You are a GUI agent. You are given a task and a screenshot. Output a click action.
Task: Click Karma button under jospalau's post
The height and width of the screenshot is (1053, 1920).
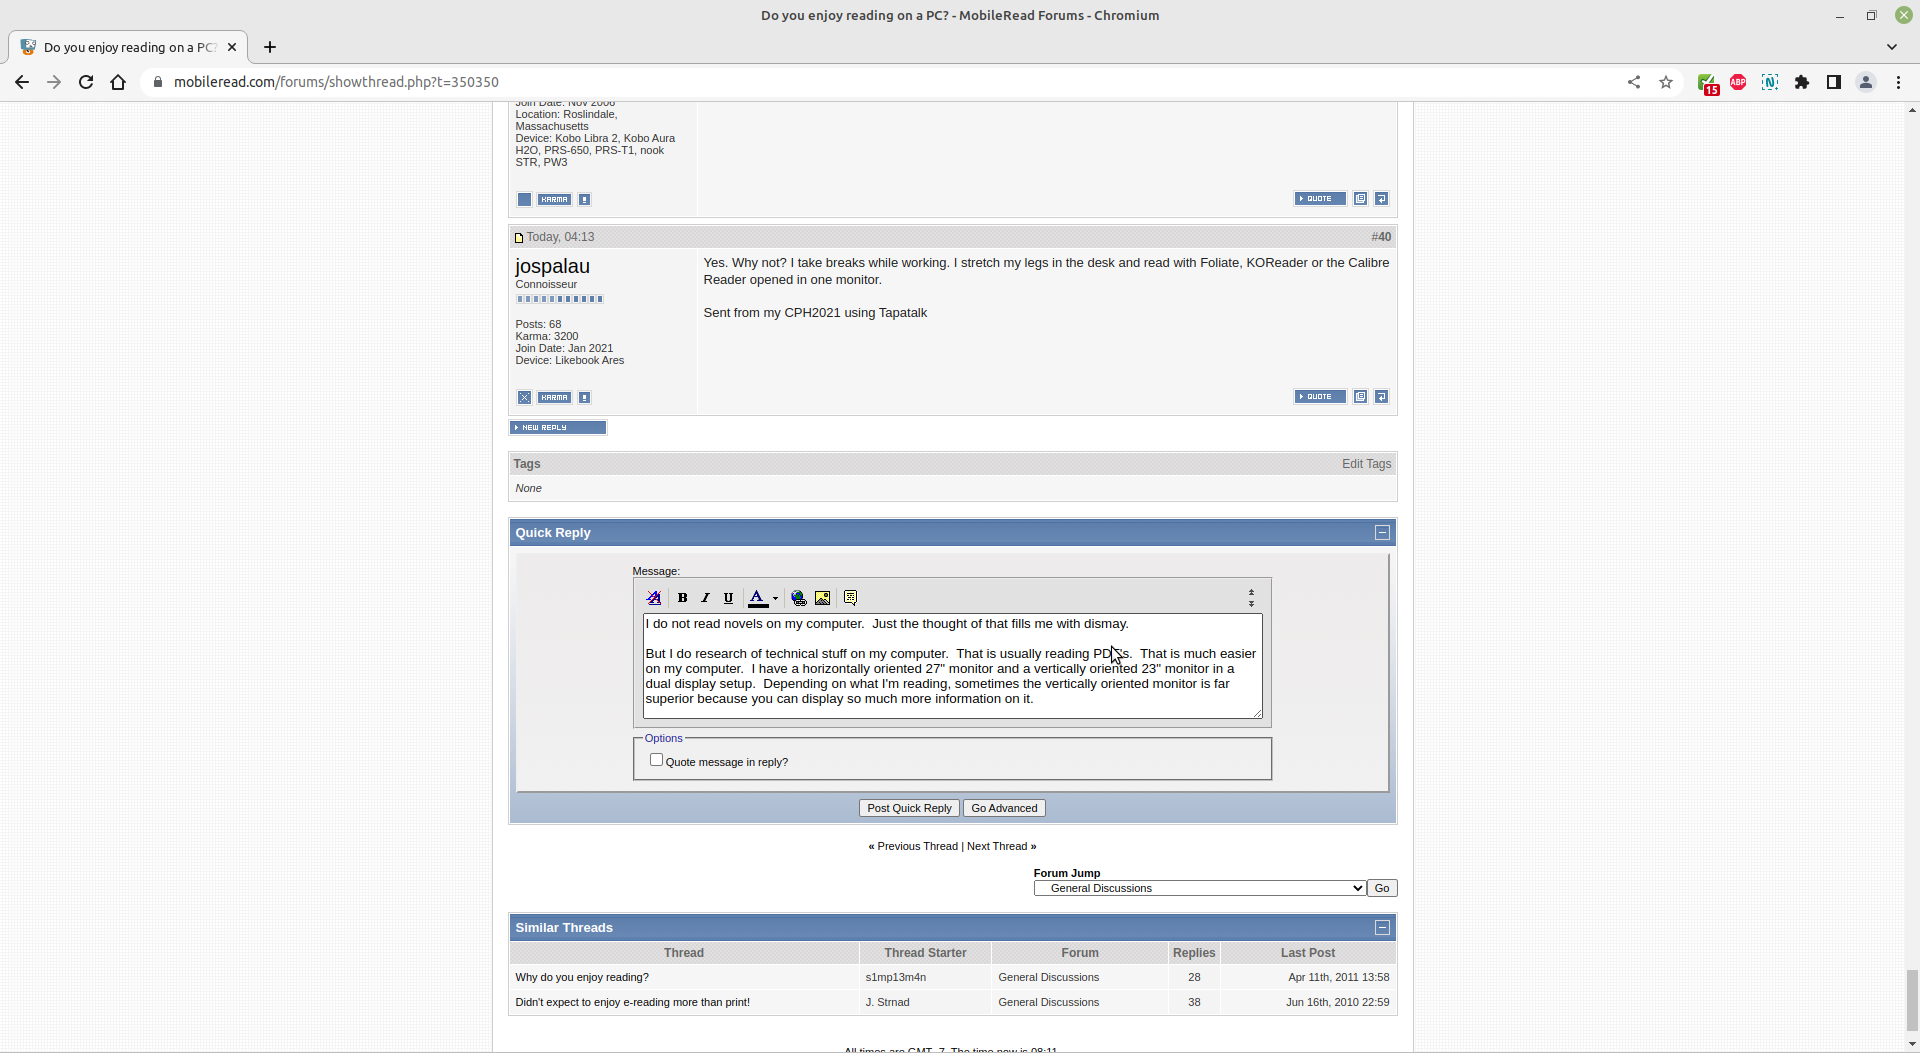(554, 398)
